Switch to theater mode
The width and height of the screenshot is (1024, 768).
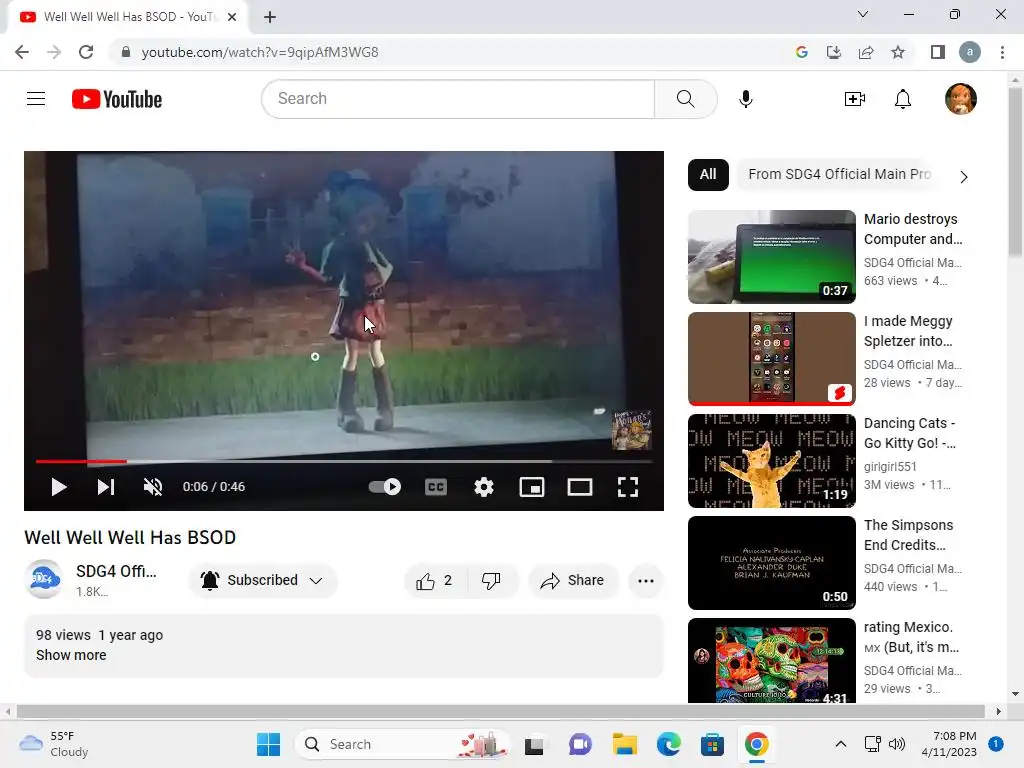tap(579, 487)
